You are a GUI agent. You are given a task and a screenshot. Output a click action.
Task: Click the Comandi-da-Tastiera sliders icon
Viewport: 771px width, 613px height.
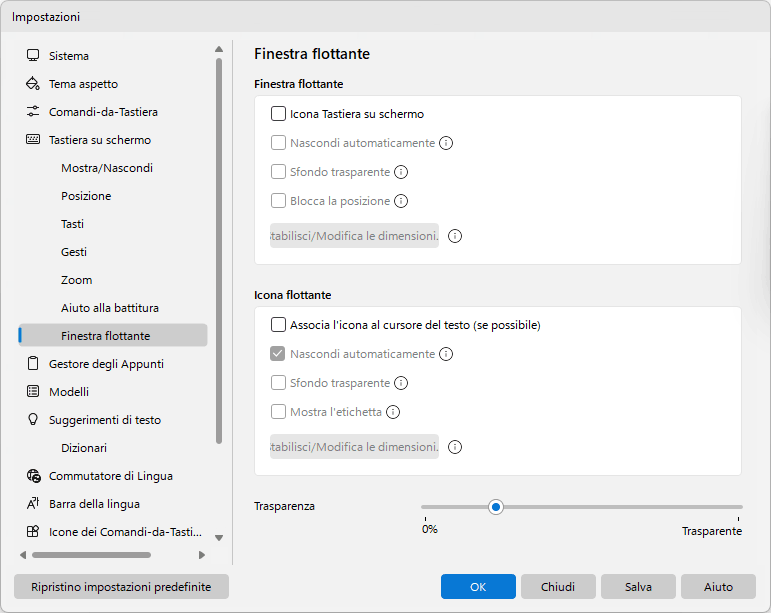coord(33,112)
